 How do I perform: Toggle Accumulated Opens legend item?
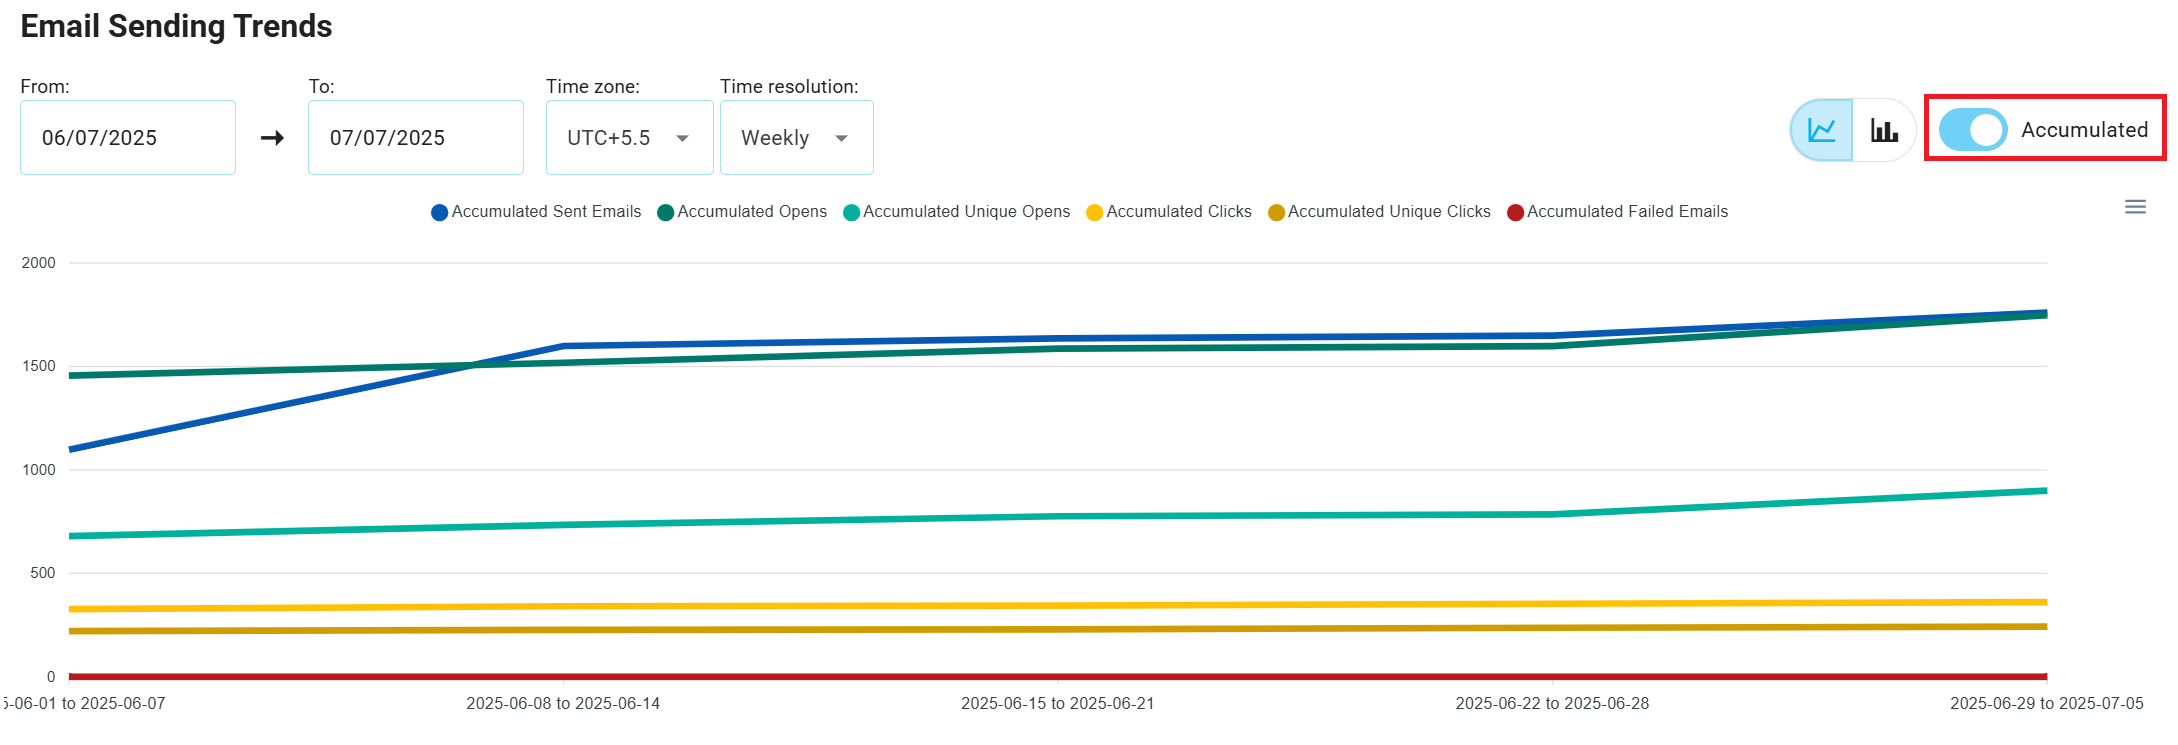click(751, 212)
